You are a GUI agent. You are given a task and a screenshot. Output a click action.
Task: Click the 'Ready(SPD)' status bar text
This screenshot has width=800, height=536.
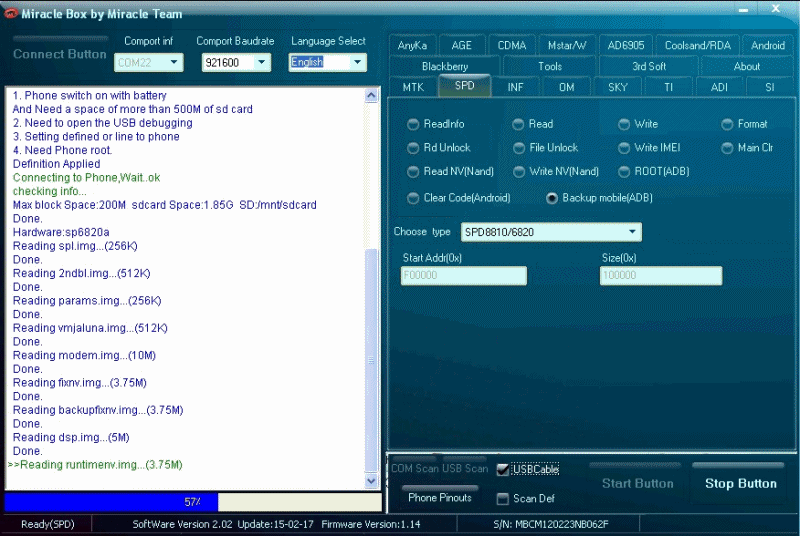pyautogui.click(x=47, y=524)
